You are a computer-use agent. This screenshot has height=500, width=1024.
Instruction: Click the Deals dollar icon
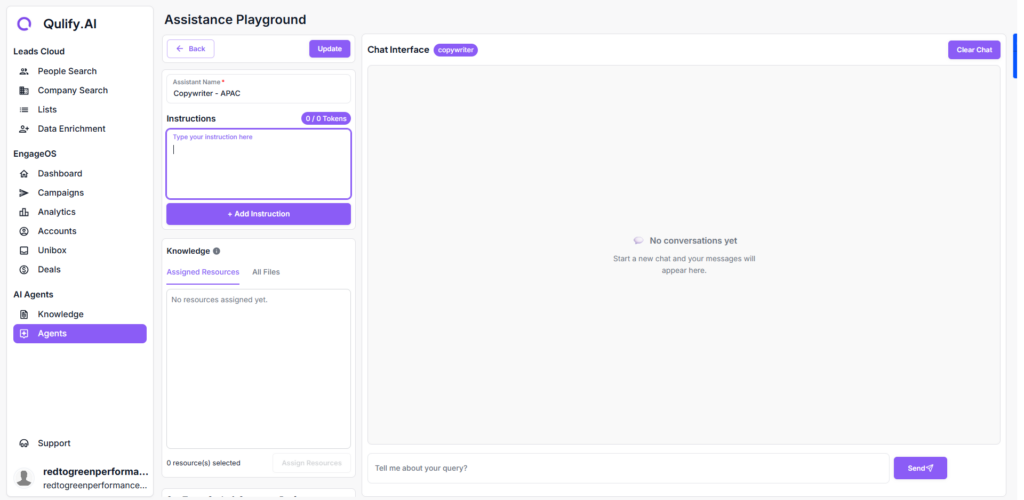[x=24, y=270]
